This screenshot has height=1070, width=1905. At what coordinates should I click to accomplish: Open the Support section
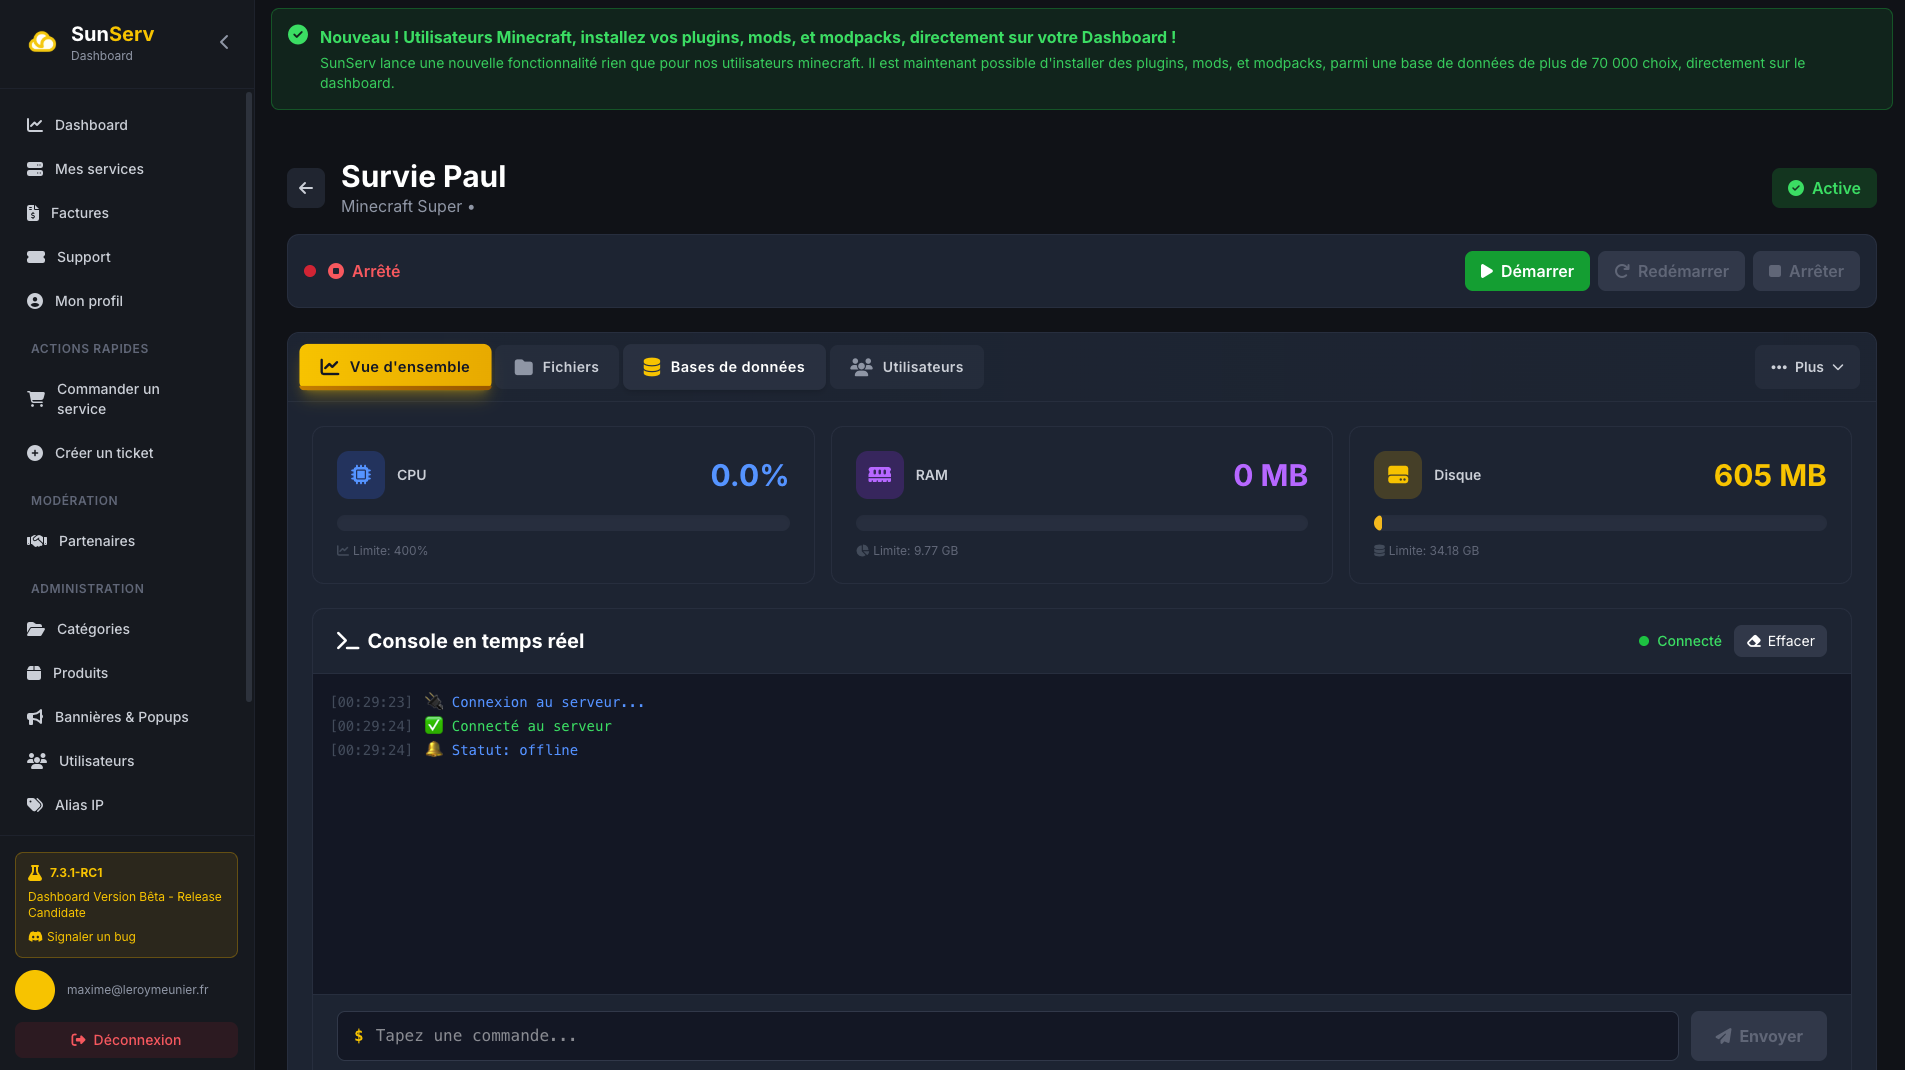tap(82, 257)
